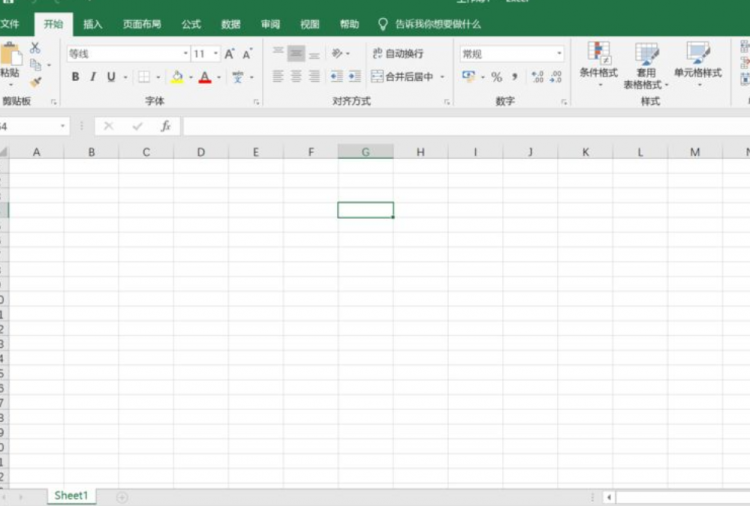Open the Name Box dropdown arrow
Screen dimensions: 750x506
tap(63, 126)
